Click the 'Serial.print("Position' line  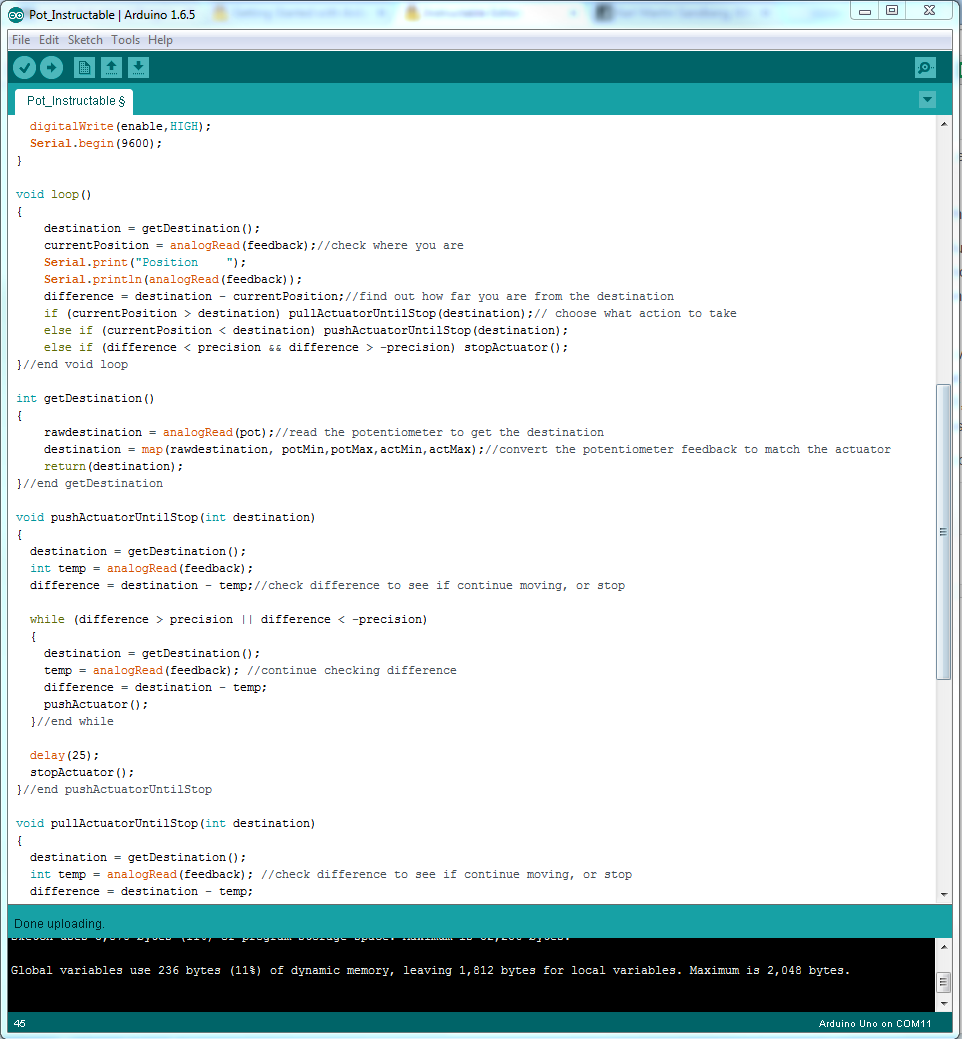145,262
